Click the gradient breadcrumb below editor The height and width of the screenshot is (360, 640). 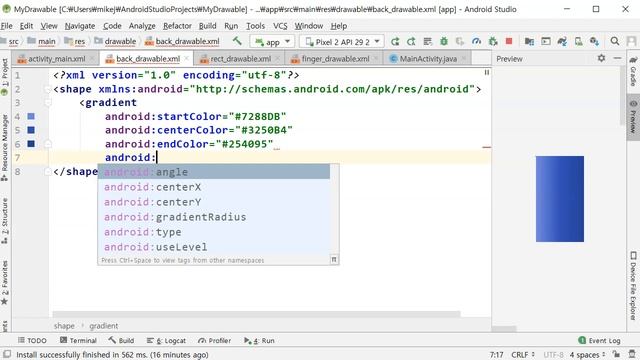point(104,326)
